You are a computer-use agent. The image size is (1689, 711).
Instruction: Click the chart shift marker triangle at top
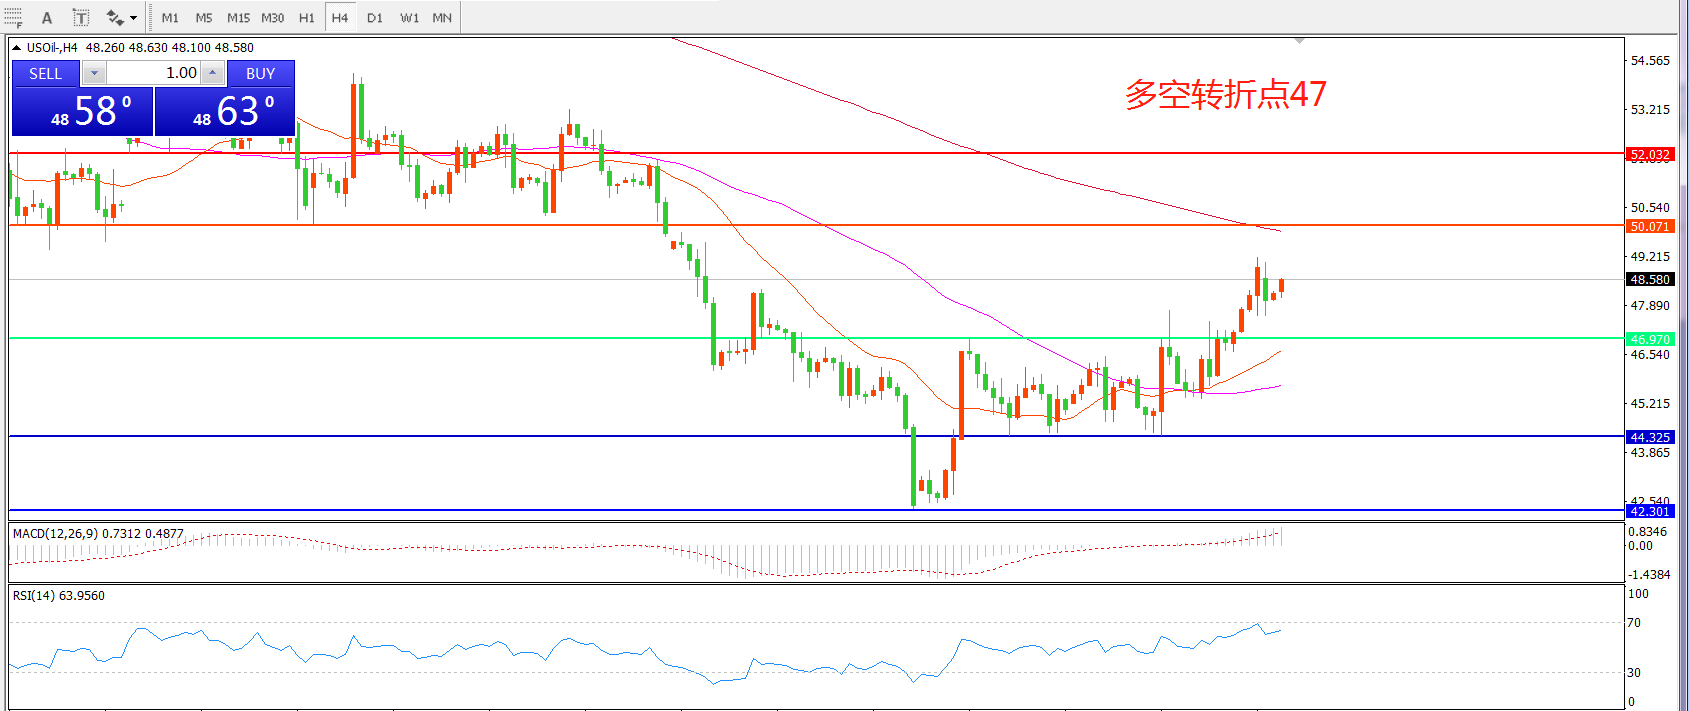(x=1299, y=41)
